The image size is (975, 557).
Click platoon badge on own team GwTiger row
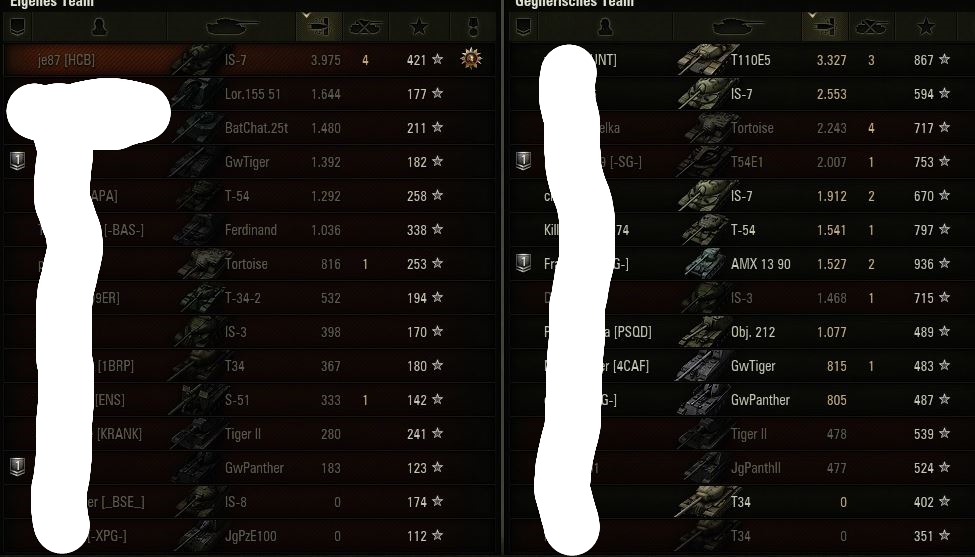click(x=17, y=161)
